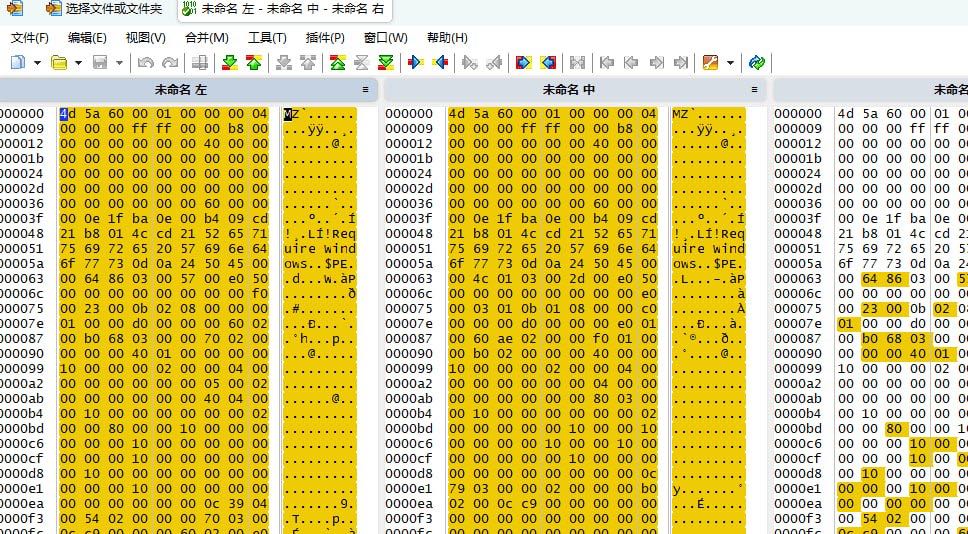
Task: Jump to the previous difference (green up arrow)
Action: (x=253, y=63)
